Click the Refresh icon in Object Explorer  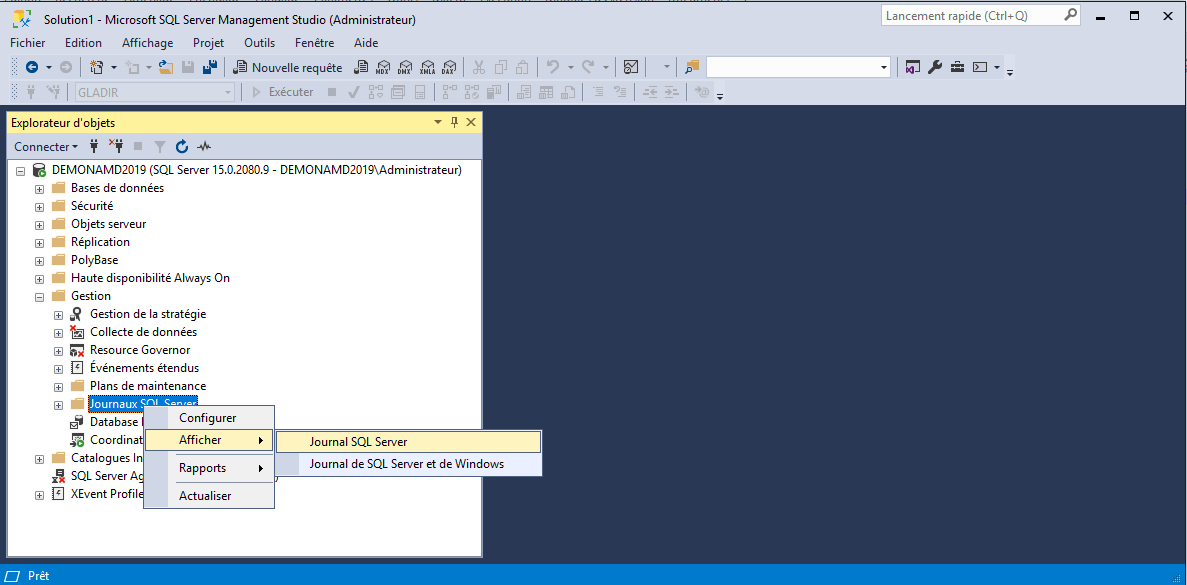click(182, 146)
